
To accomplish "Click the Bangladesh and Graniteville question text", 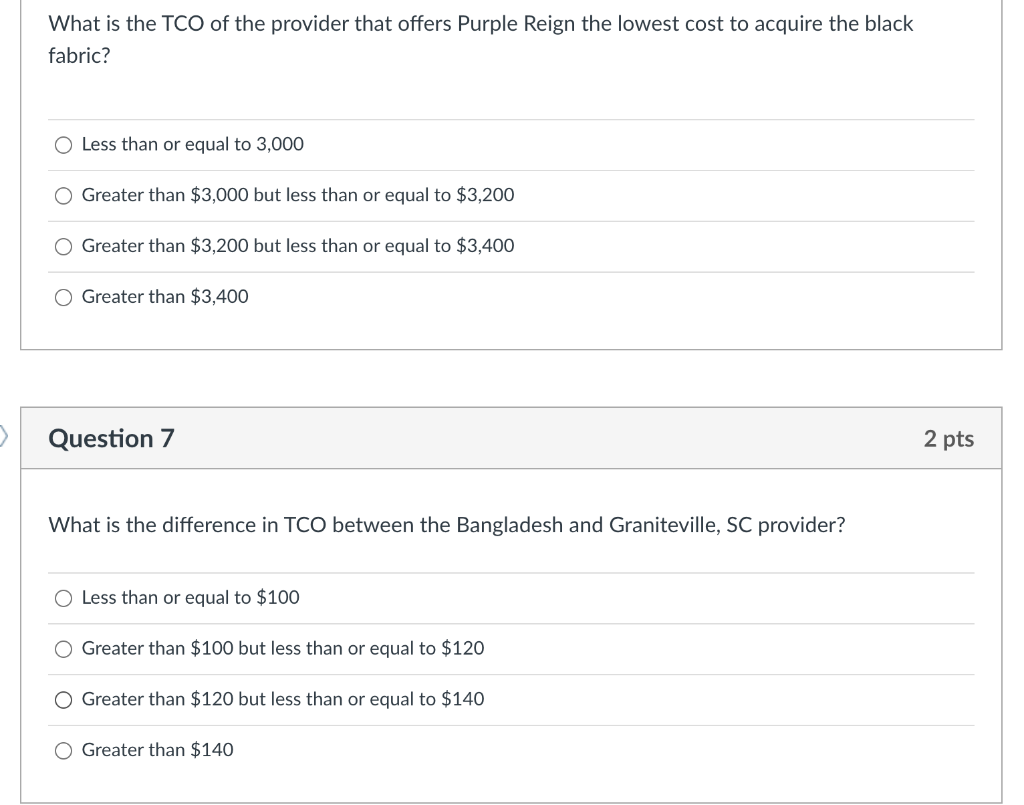I will (446, 525).
